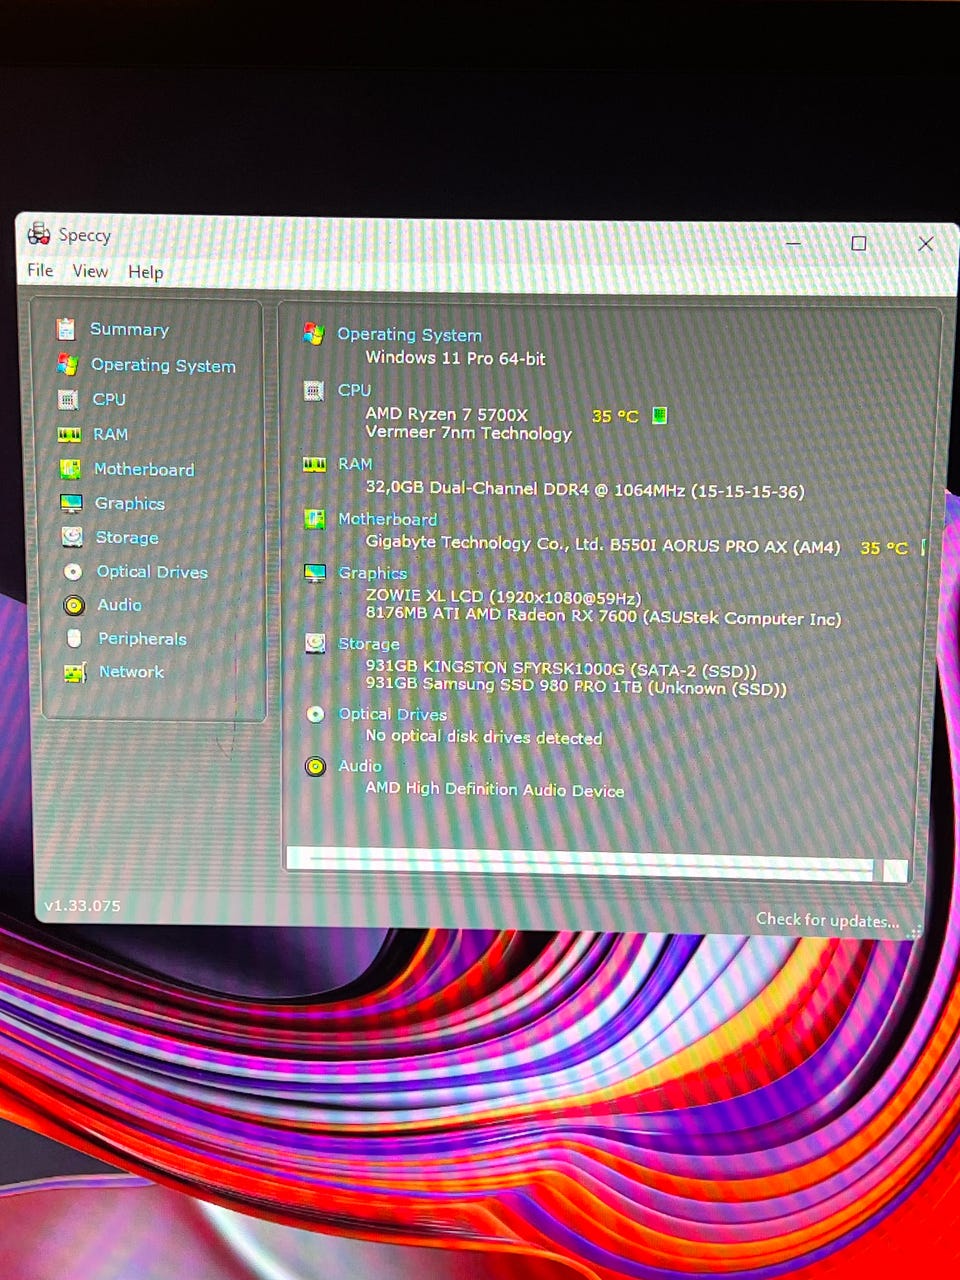
Task: Click the CPU heading link in summary
Action: 354,390
